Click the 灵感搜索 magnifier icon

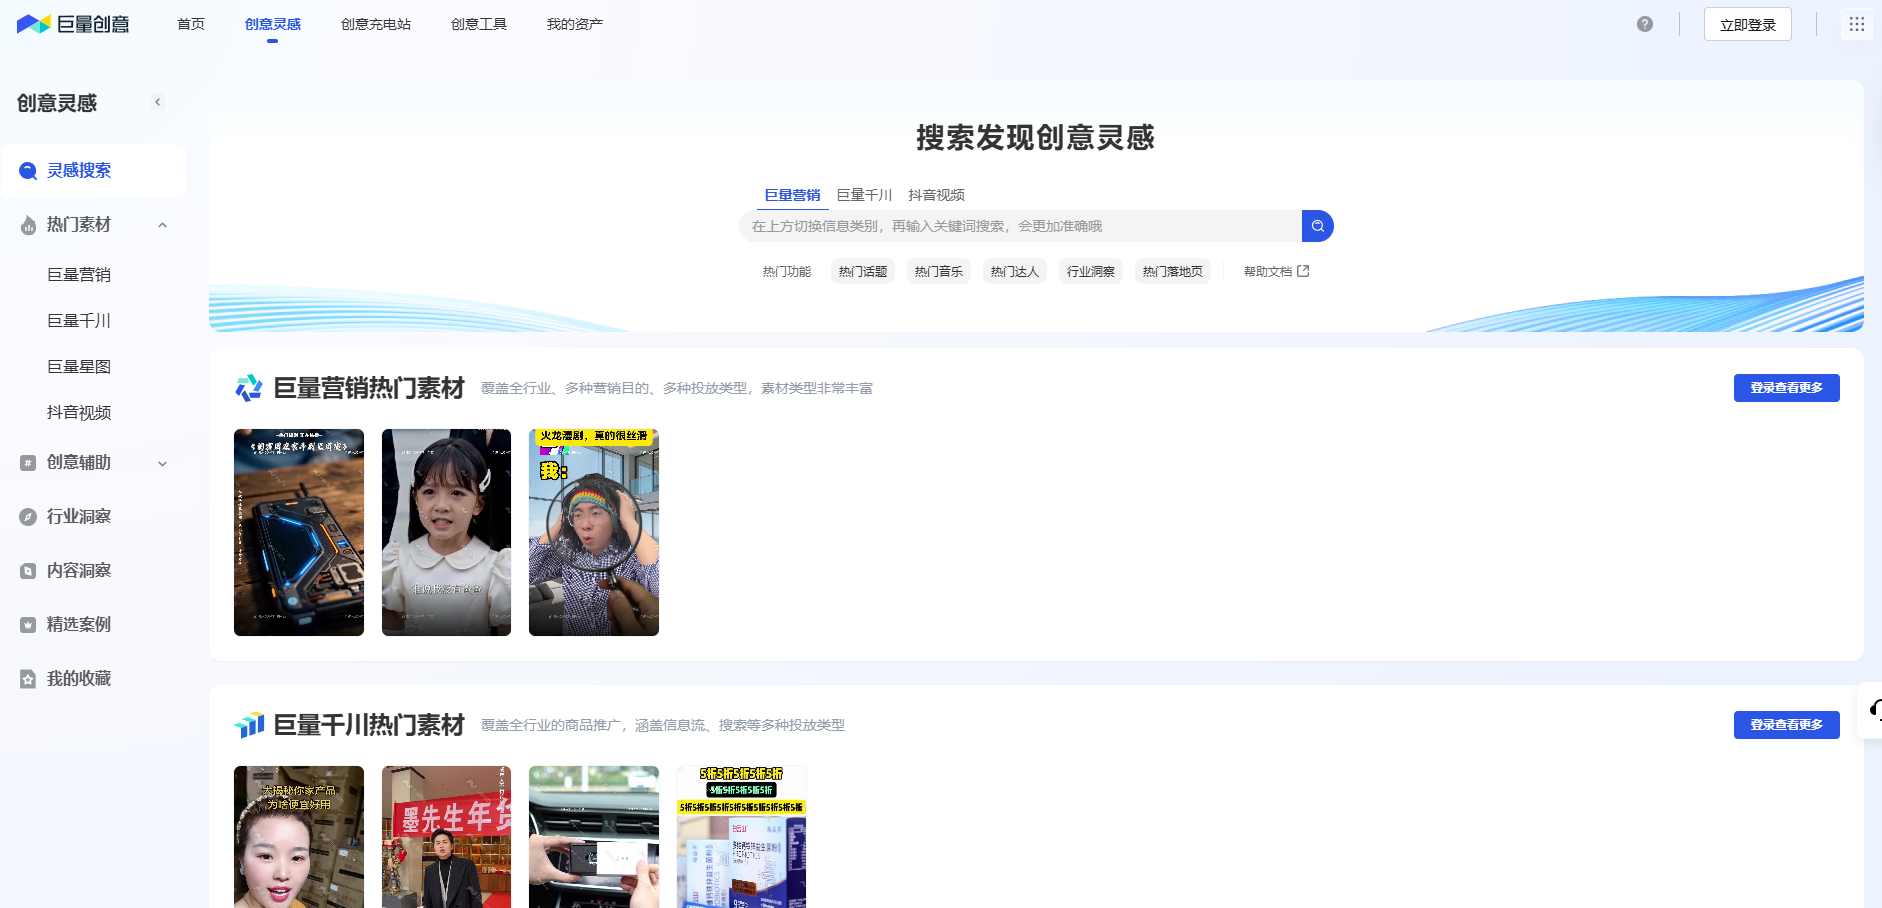click(29, 171)
